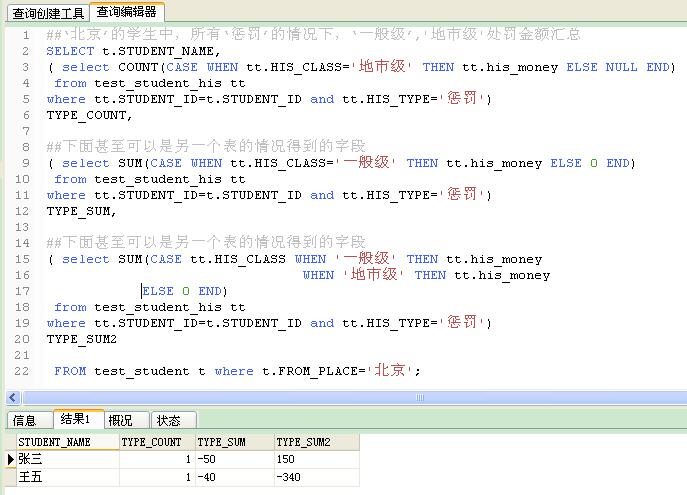Click TYPE_SUM2 alias on line 20
This screenshot has width=687, height=495.
point(82,339)
